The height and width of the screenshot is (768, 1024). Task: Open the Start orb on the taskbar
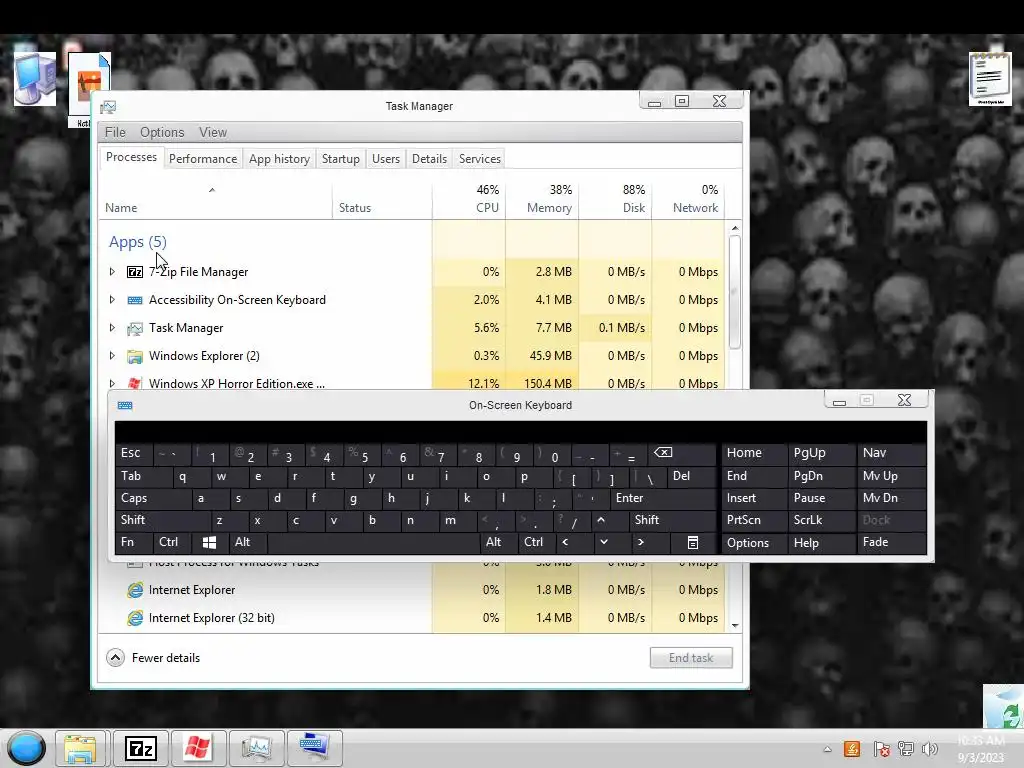coord(27,748)
